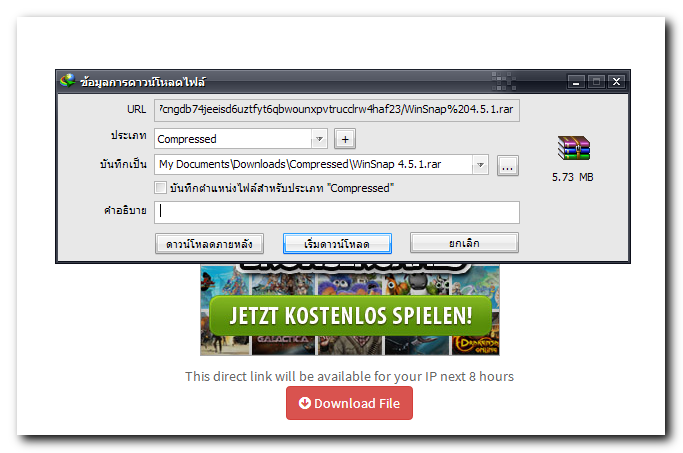Click the IDM globe icon in title bar
Image resolution: width=683 pixels, height=453 pixels.
[68, 81]
